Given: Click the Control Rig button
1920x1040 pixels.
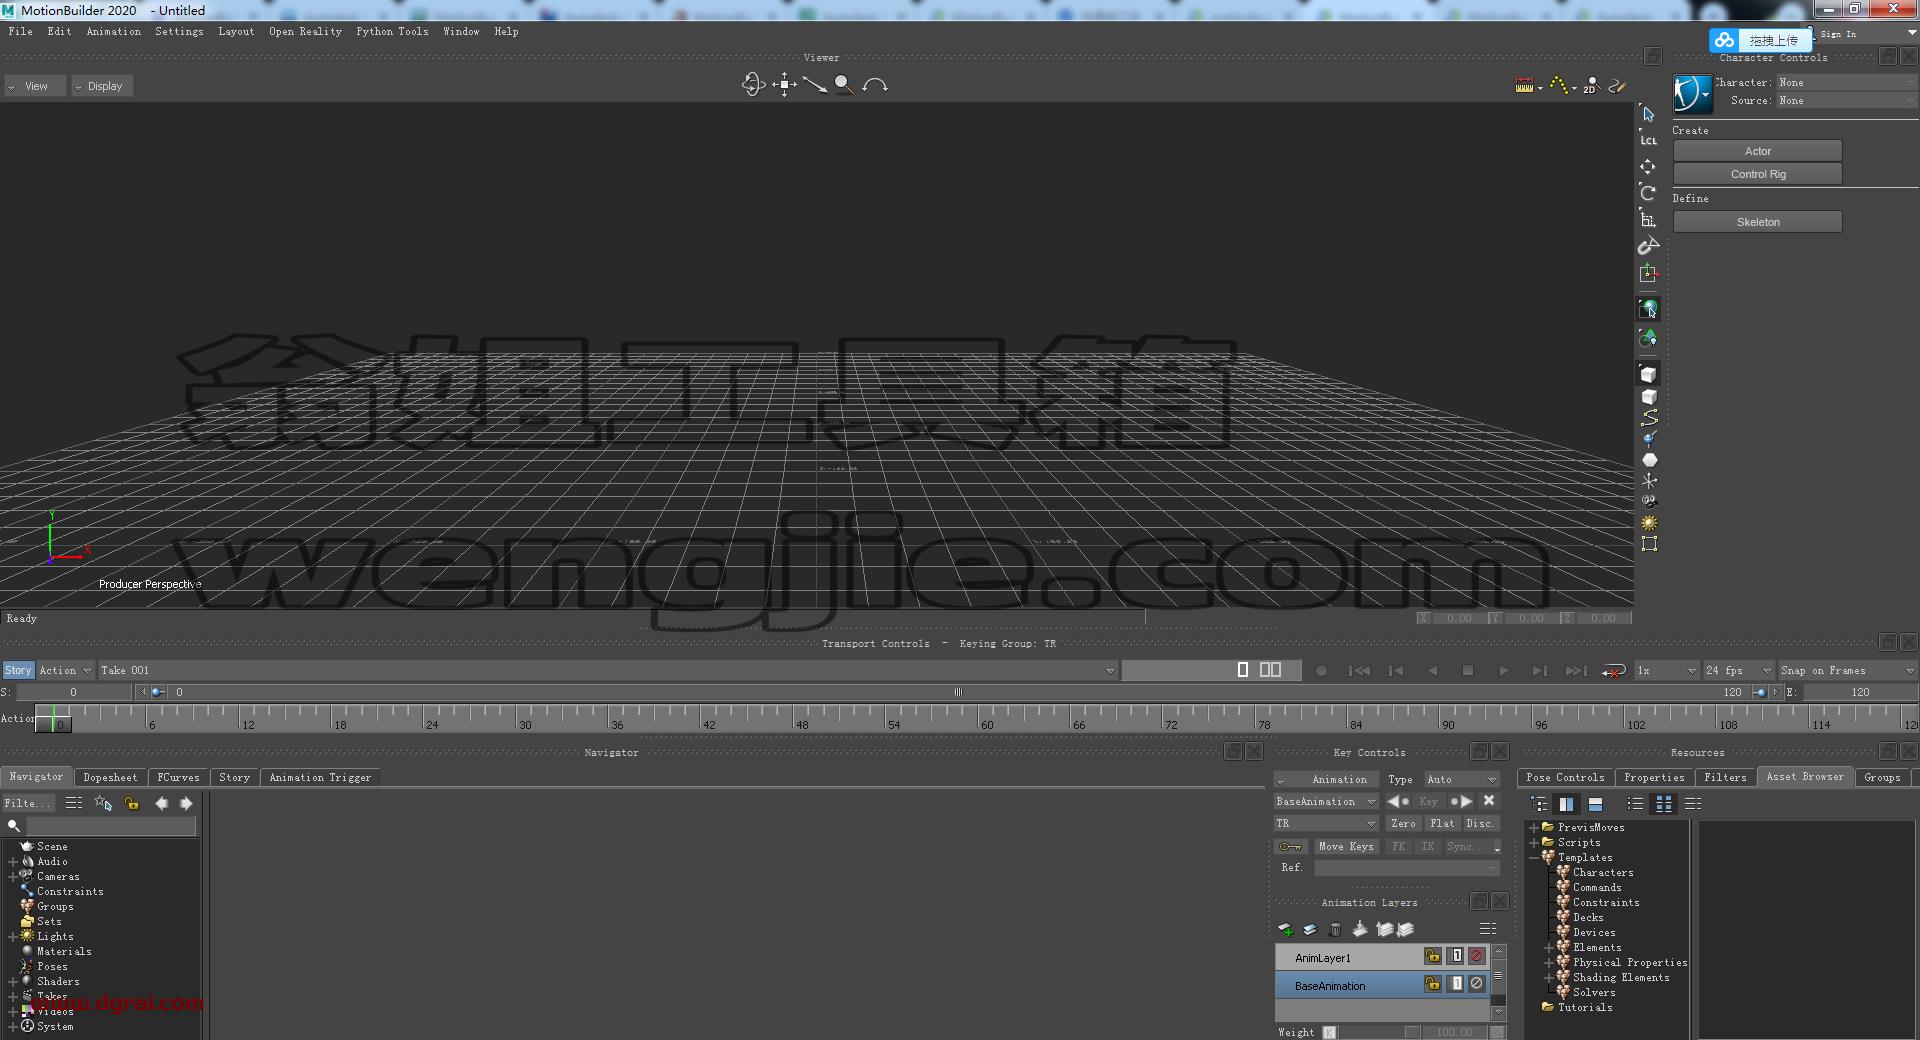Looking at the screenshot, I should [x=1757, y=174].
